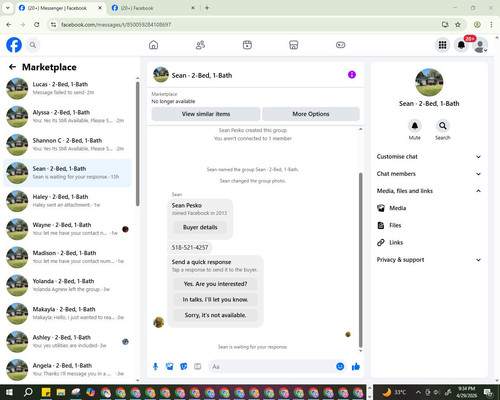Image resolution: width=500 pixels, height=400 pixels.
Task: Open the Gaming icon in top navigation
Action: (340, 45)
